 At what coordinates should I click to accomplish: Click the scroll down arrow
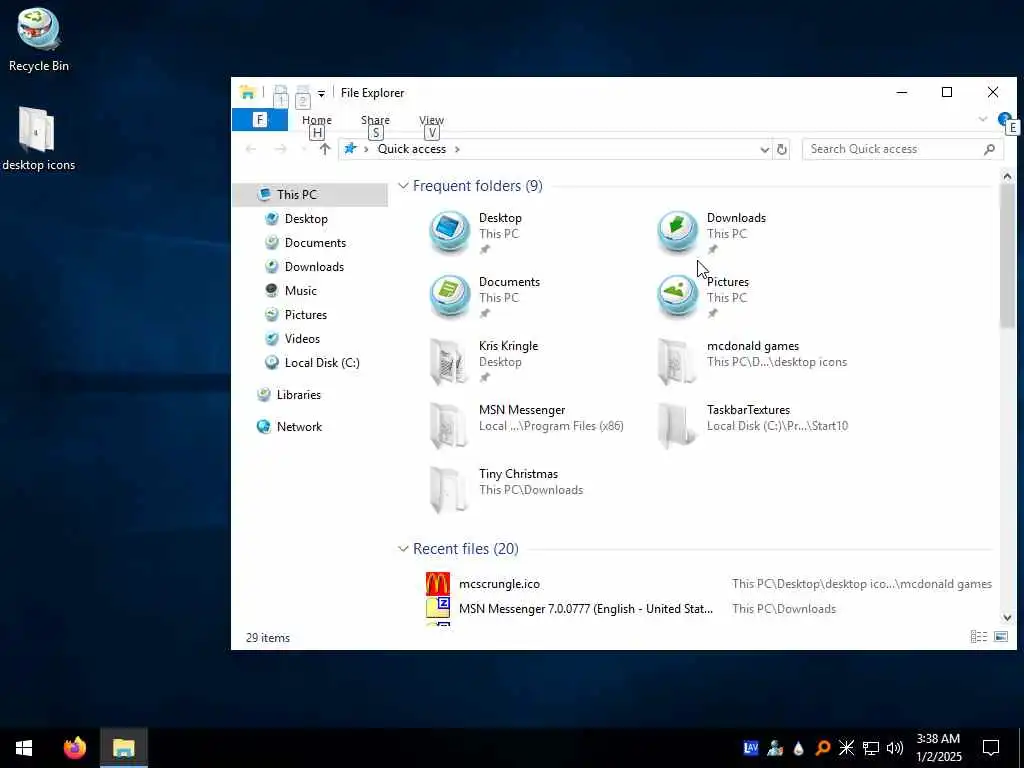1006,617
